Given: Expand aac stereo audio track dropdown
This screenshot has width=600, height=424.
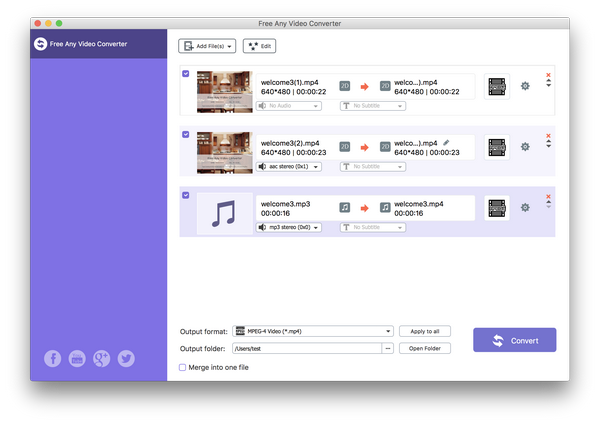Looking at the screenshot, I should [289, 166].
